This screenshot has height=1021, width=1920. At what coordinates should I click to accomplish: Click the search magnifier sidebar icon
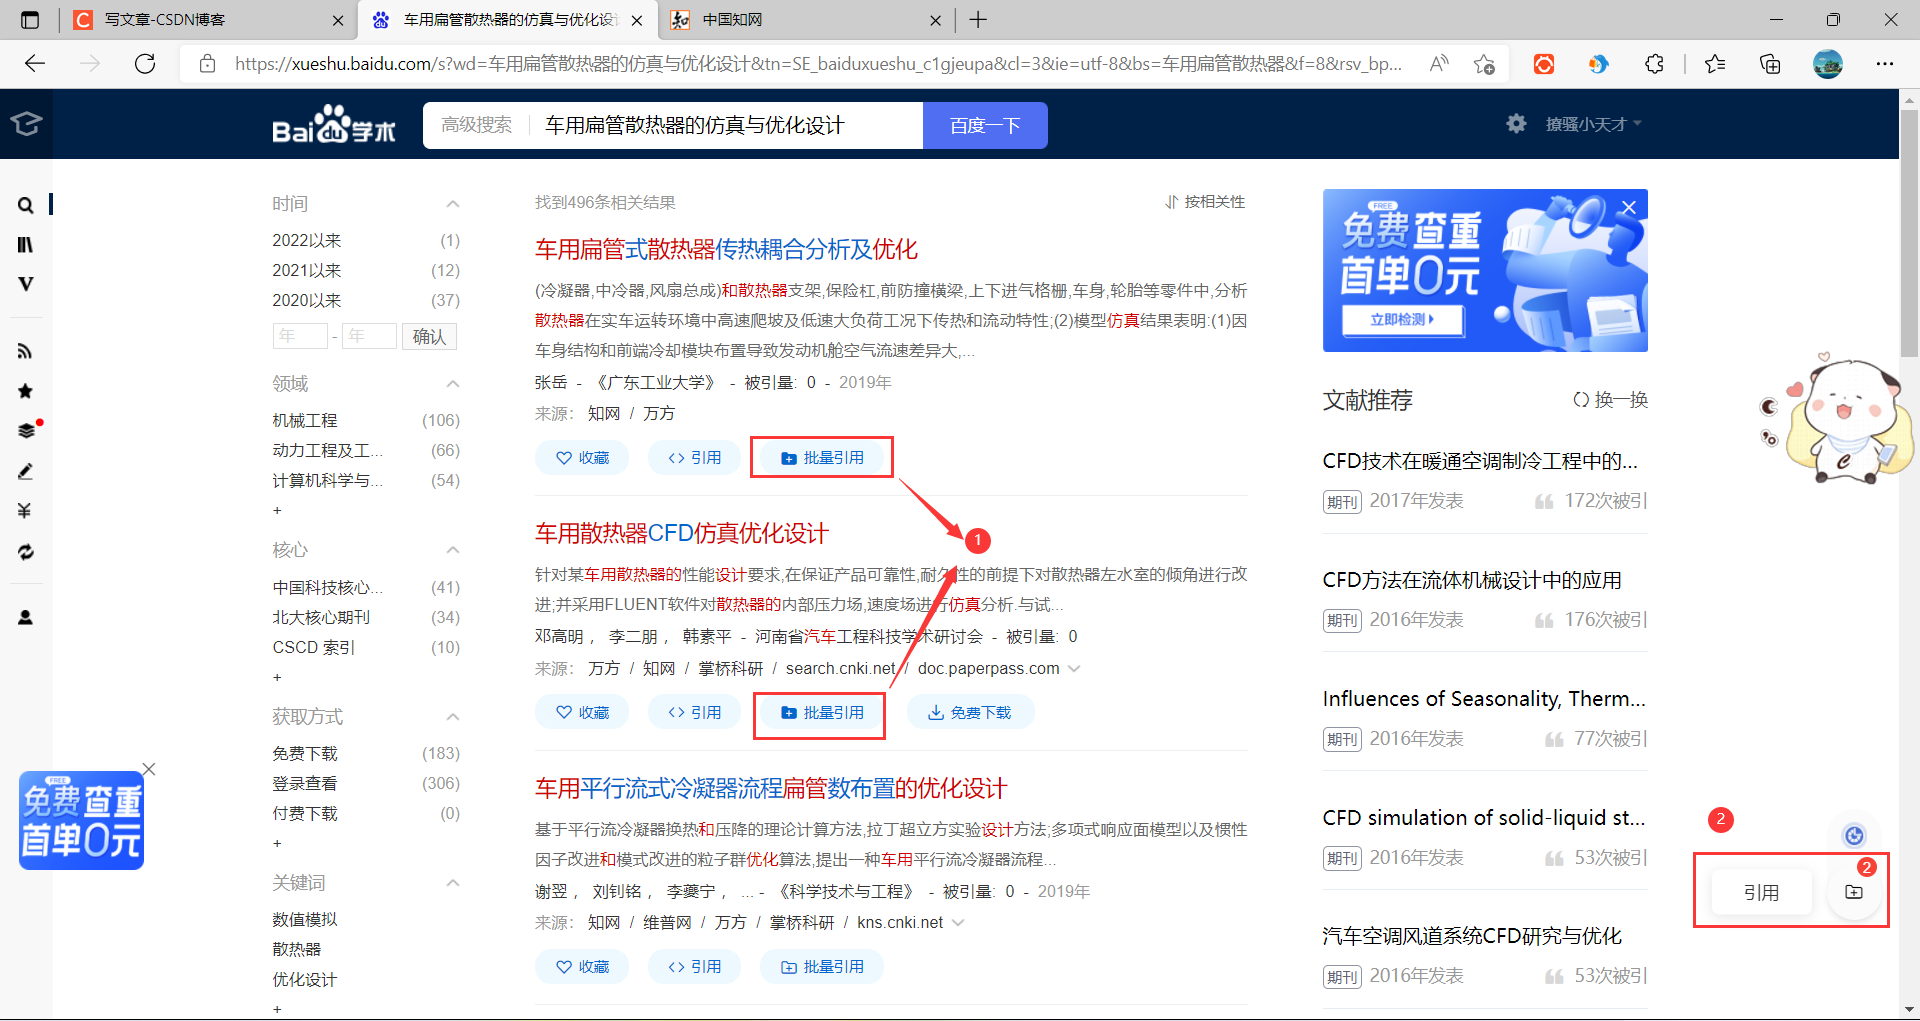pyautogui.click(x=26, y=205)
